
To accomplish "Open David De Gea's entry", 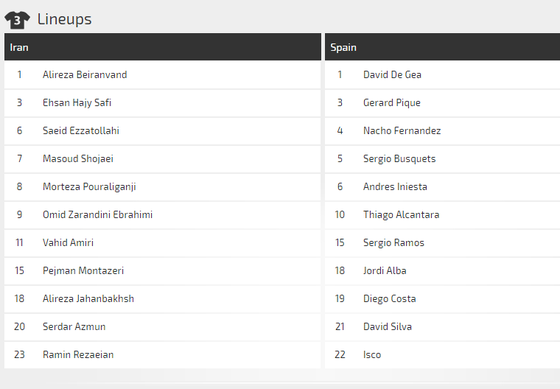I will point(392,75).
